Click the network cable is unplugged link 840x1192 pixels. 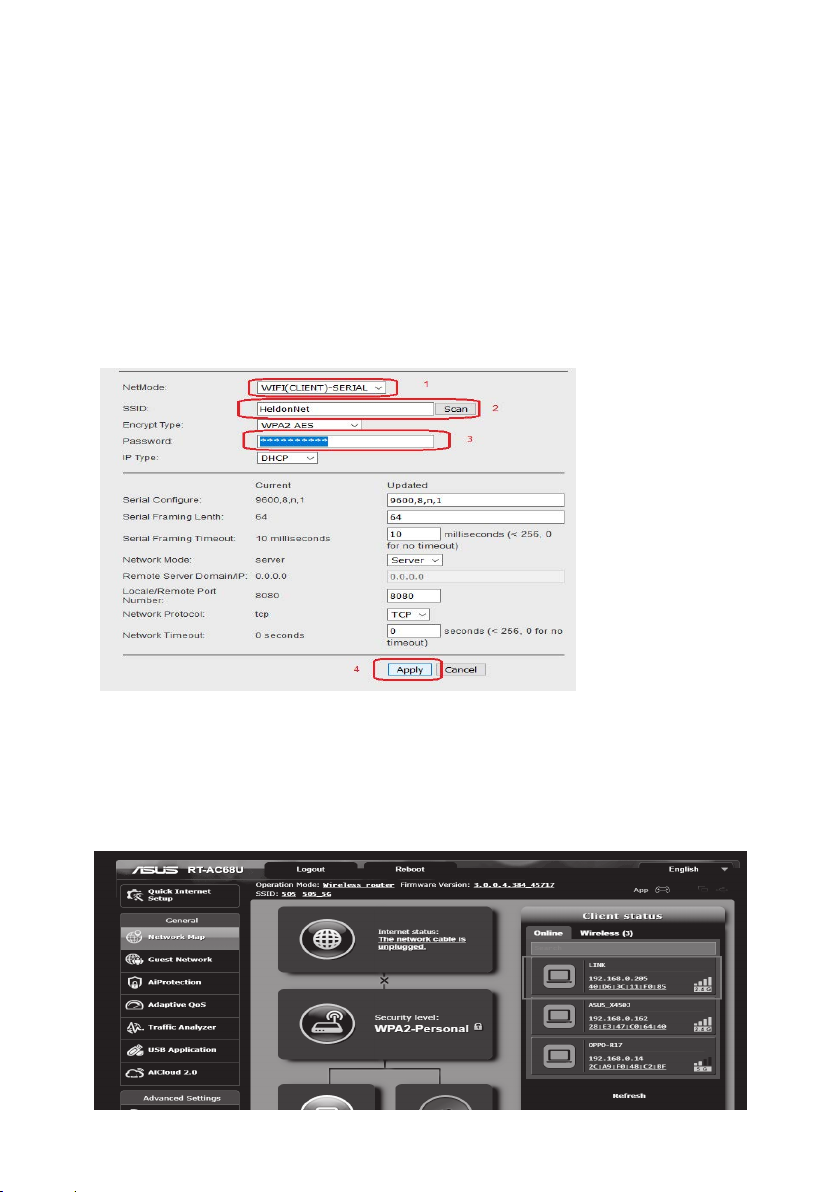click(x=422, y=943)
